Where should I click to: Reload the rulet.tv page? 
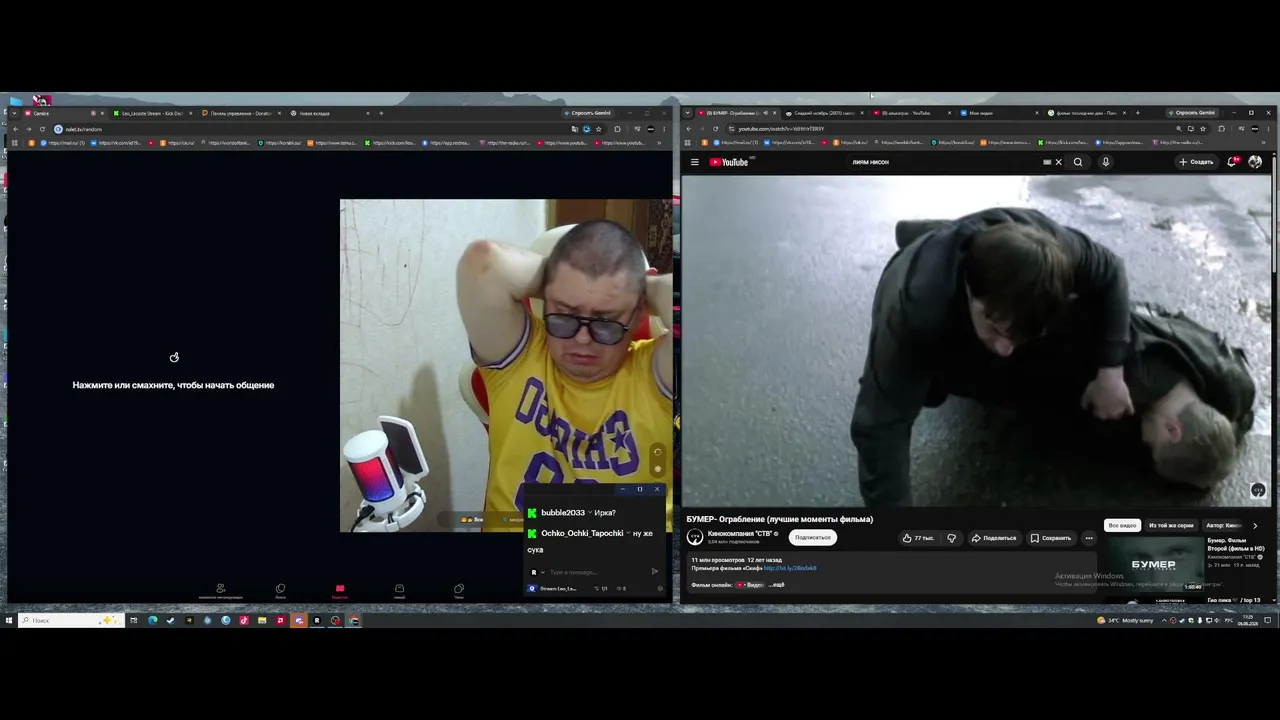(x=42, y=129)
